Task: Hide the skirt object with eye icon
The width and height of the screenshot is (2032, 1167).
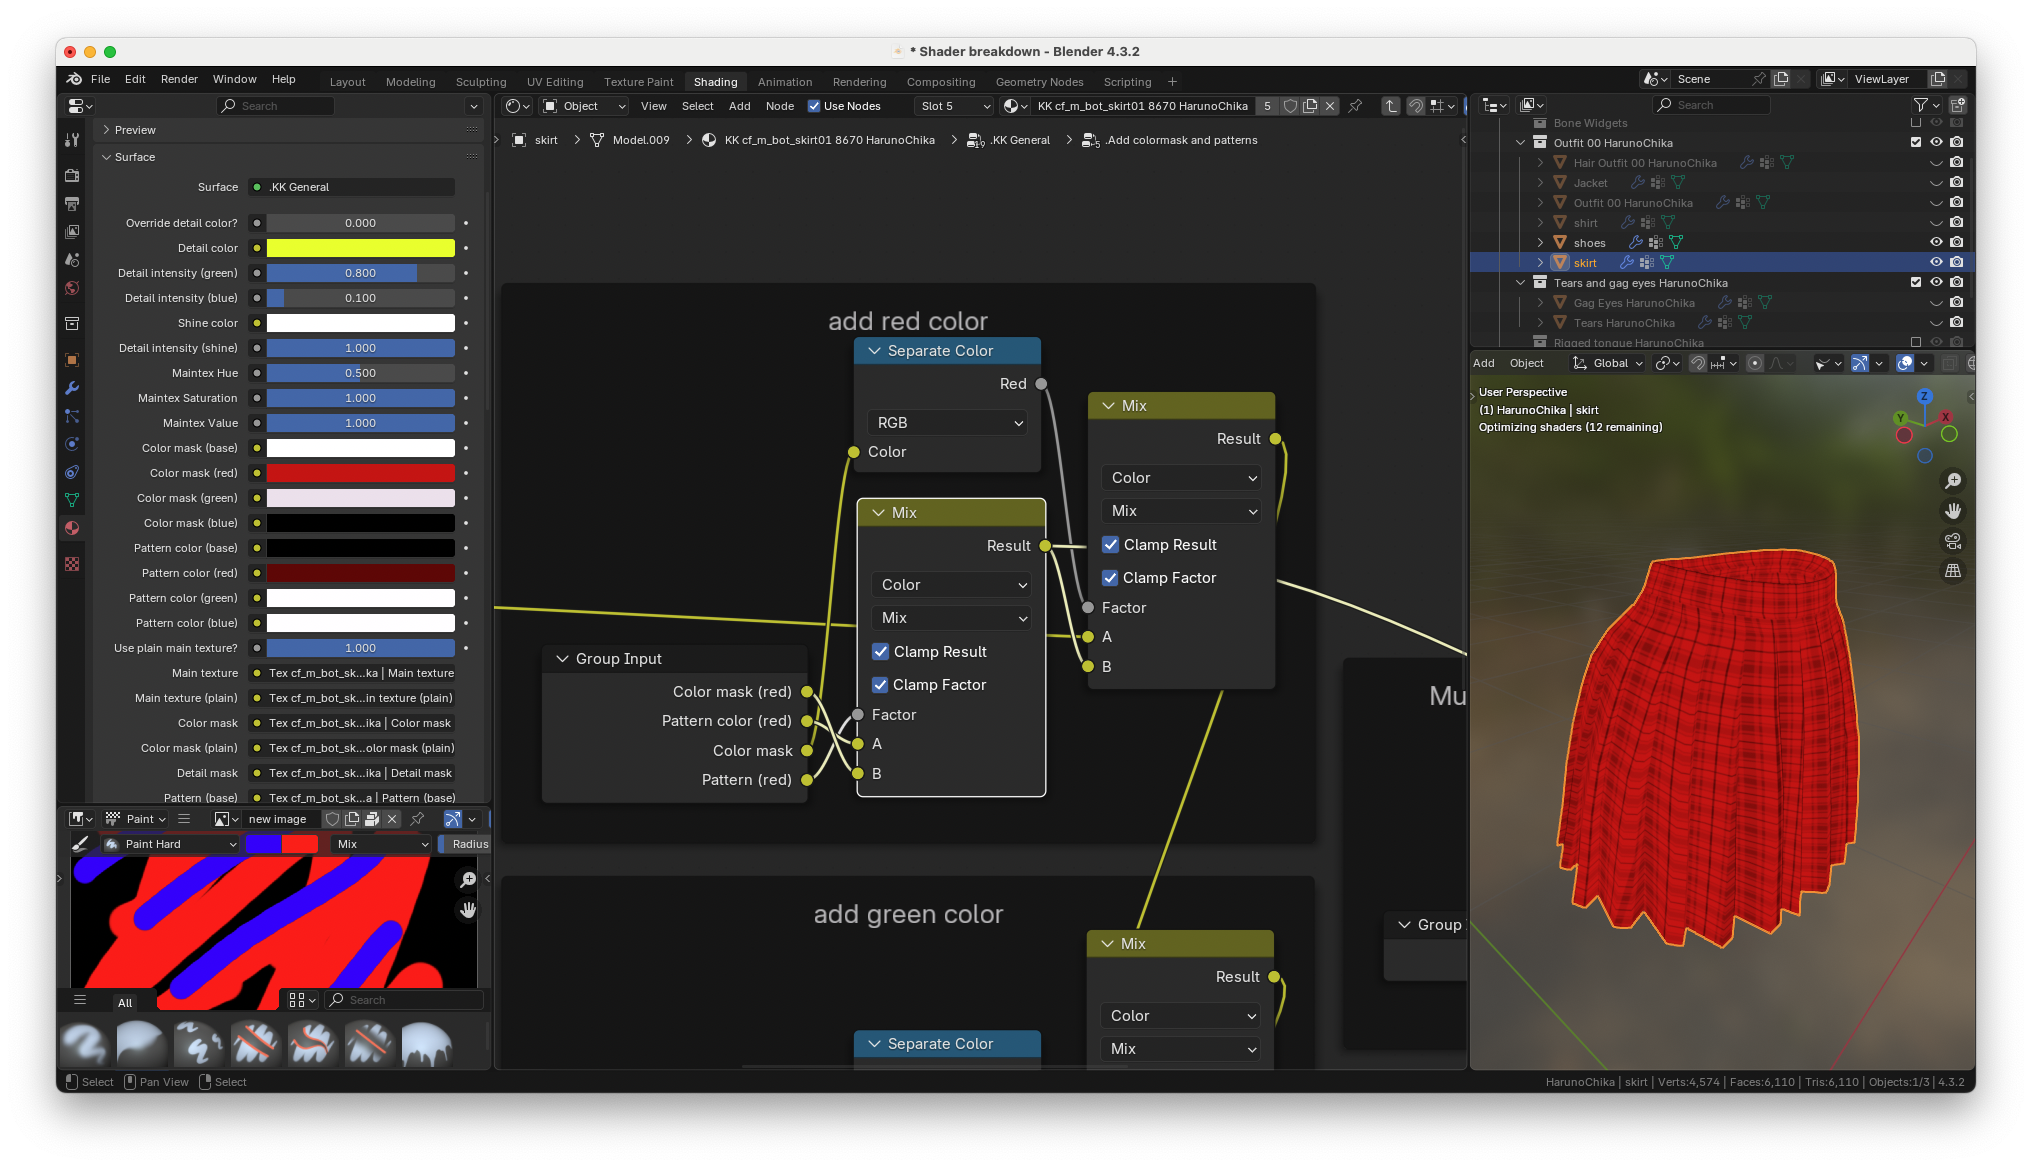Action: [1936, 263]
